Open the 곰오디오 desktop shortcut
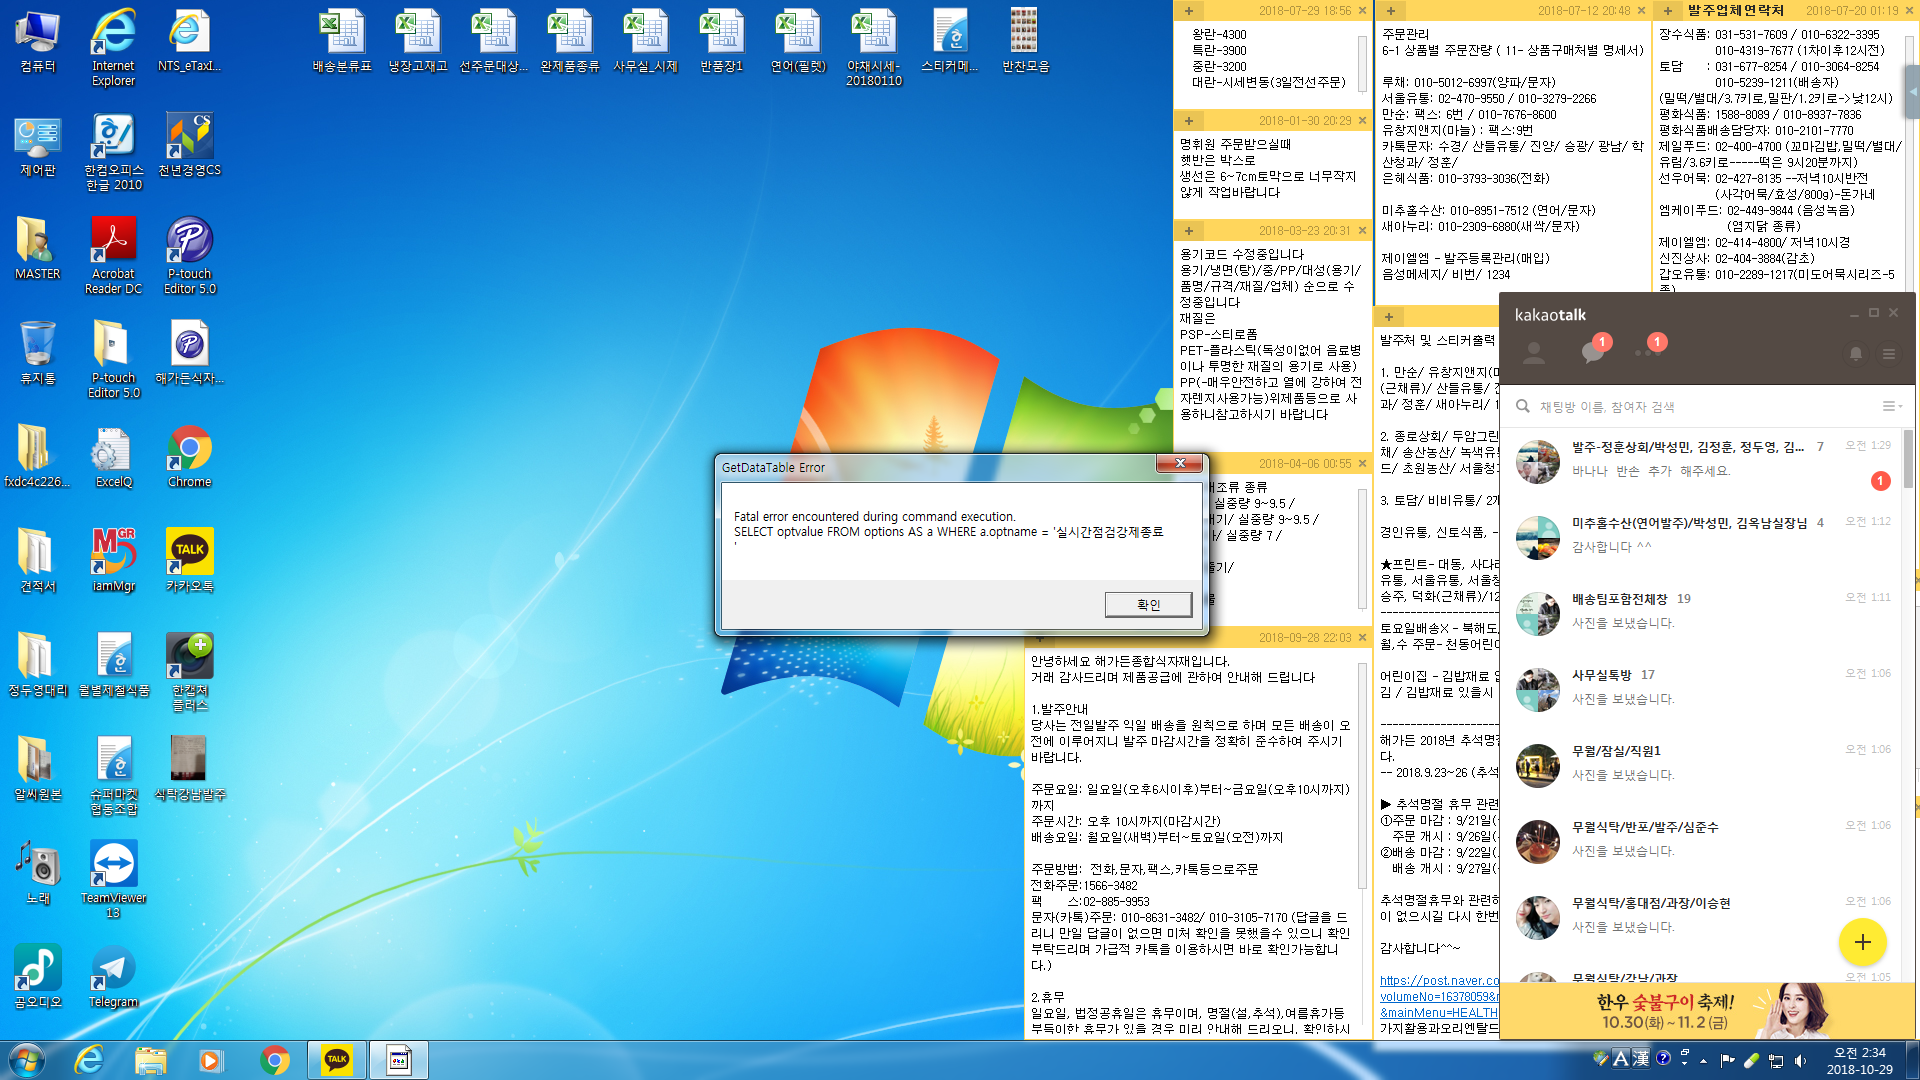Viewport: 1920px width, 1080px height. [38, 977]
